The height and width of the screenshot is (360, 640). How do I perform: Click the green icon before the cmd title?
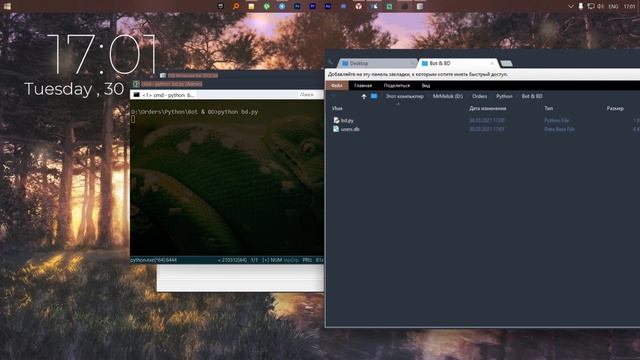(x=136, y=84)
